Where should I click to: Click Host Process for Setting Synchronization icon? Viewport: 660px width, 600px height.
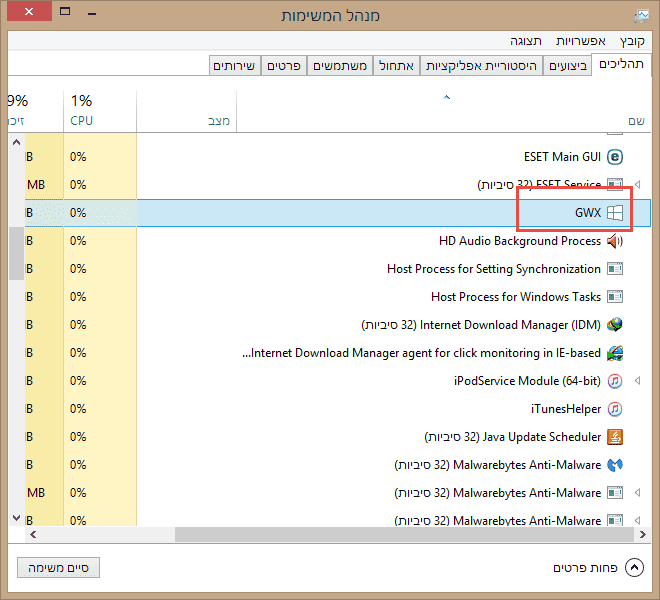coord(615,269)
